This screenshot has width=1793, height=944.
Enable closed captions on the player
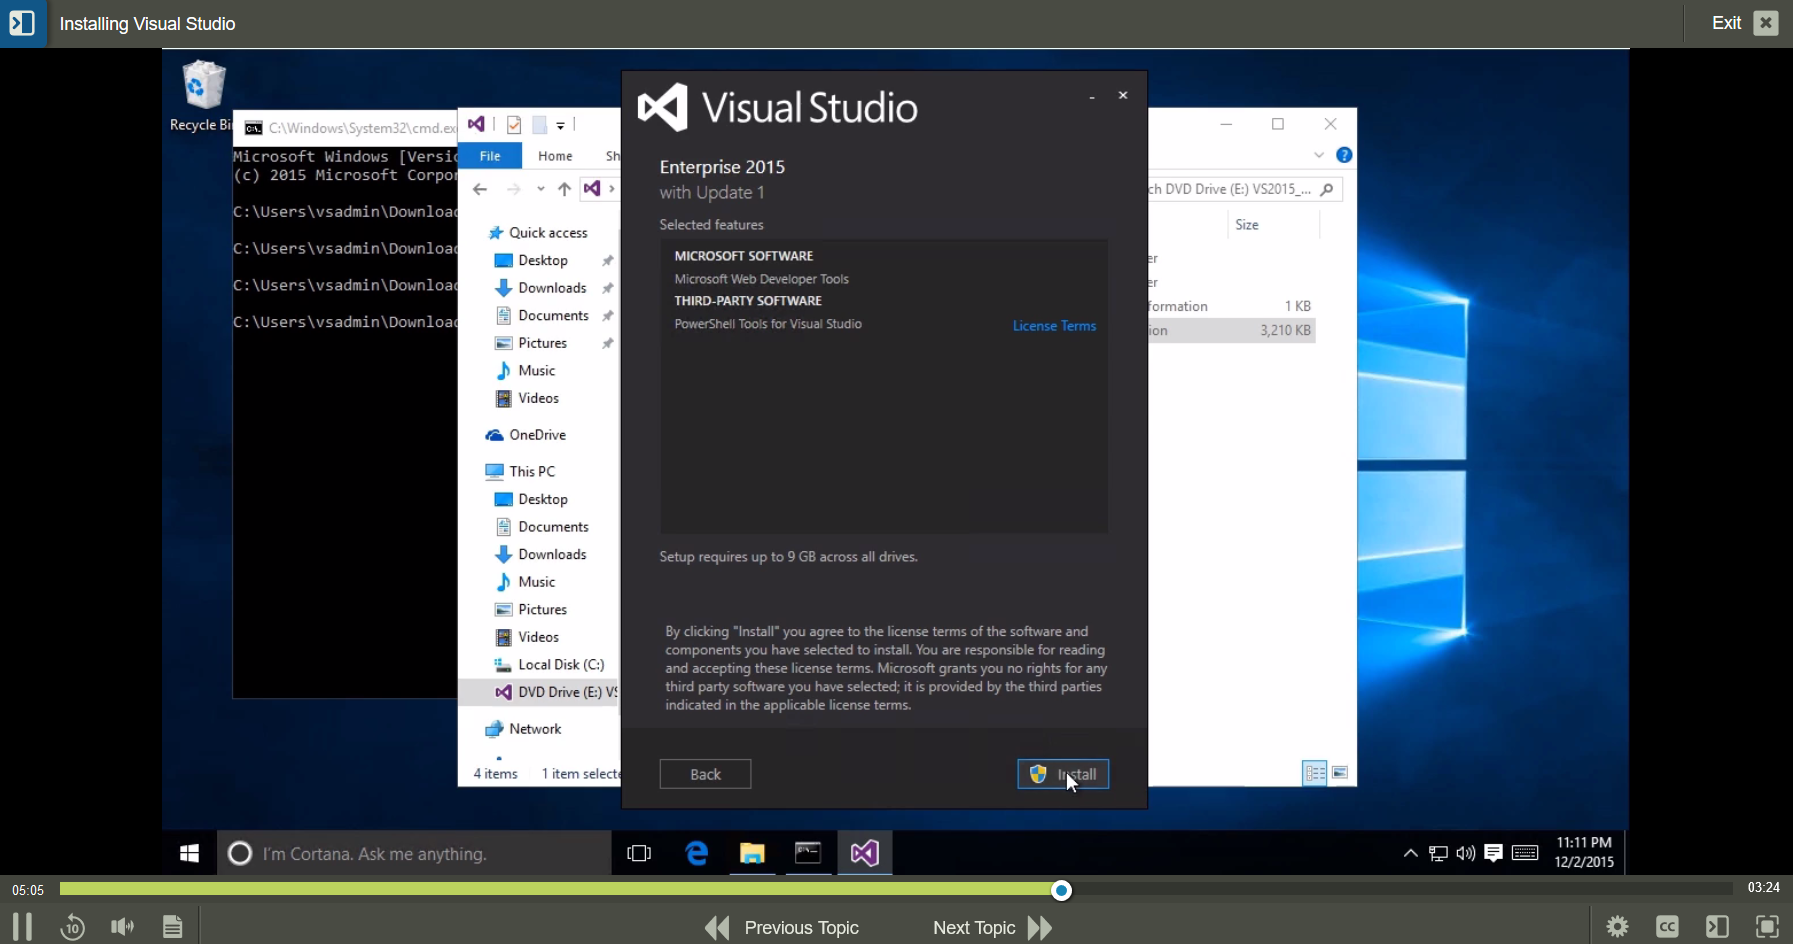[1668, 927]
